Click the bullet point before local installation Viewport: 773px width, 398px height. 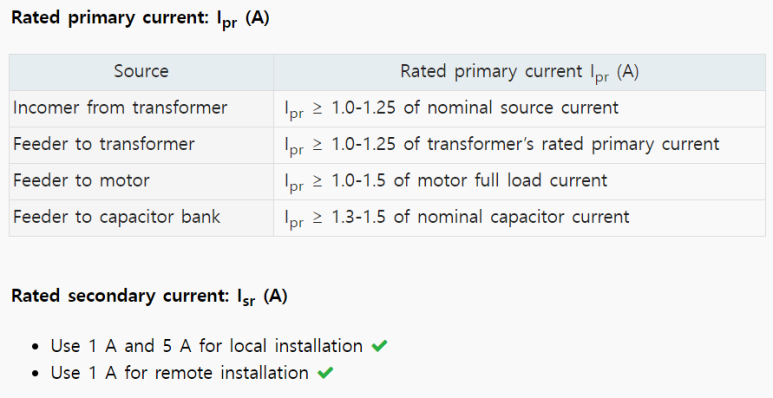[x=35, y=347]
